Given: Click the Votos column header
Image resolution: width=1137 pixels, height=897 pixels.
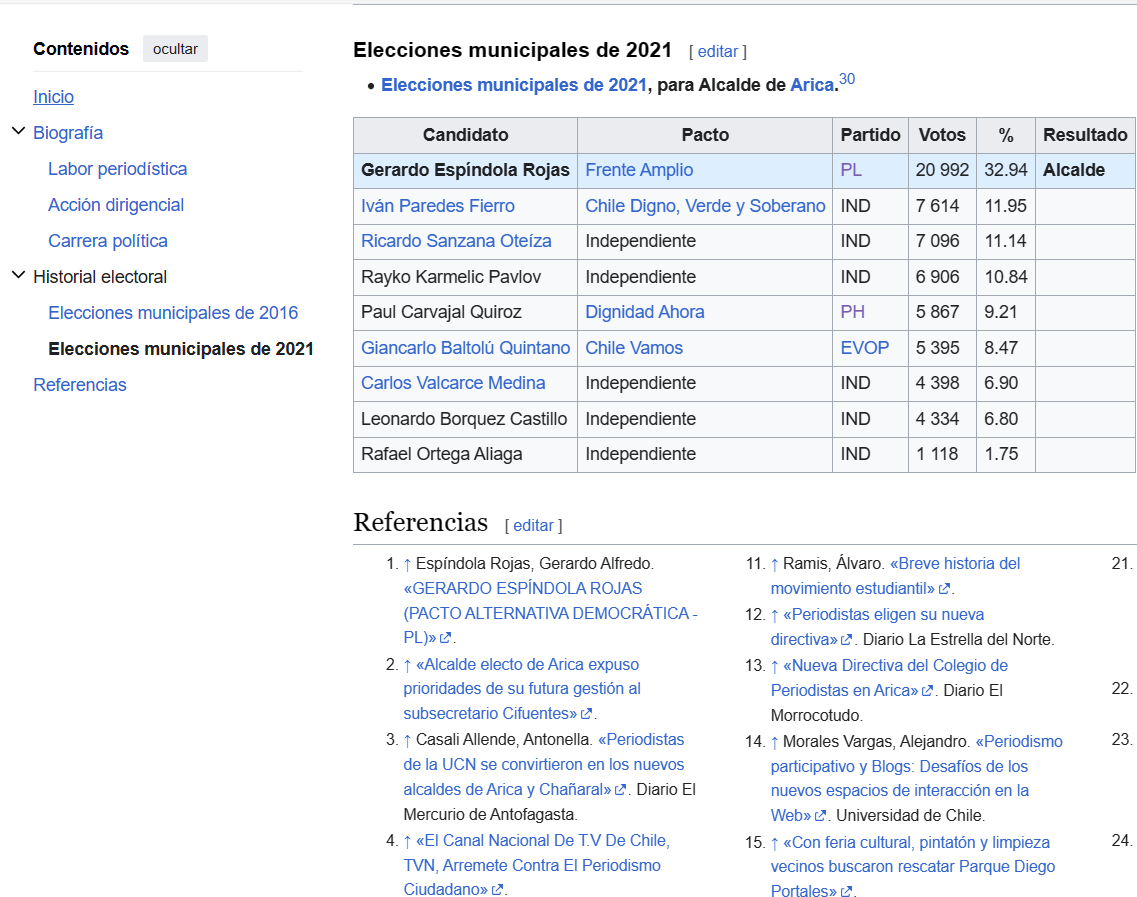Looking at the screenshot, I should (942, 135).
